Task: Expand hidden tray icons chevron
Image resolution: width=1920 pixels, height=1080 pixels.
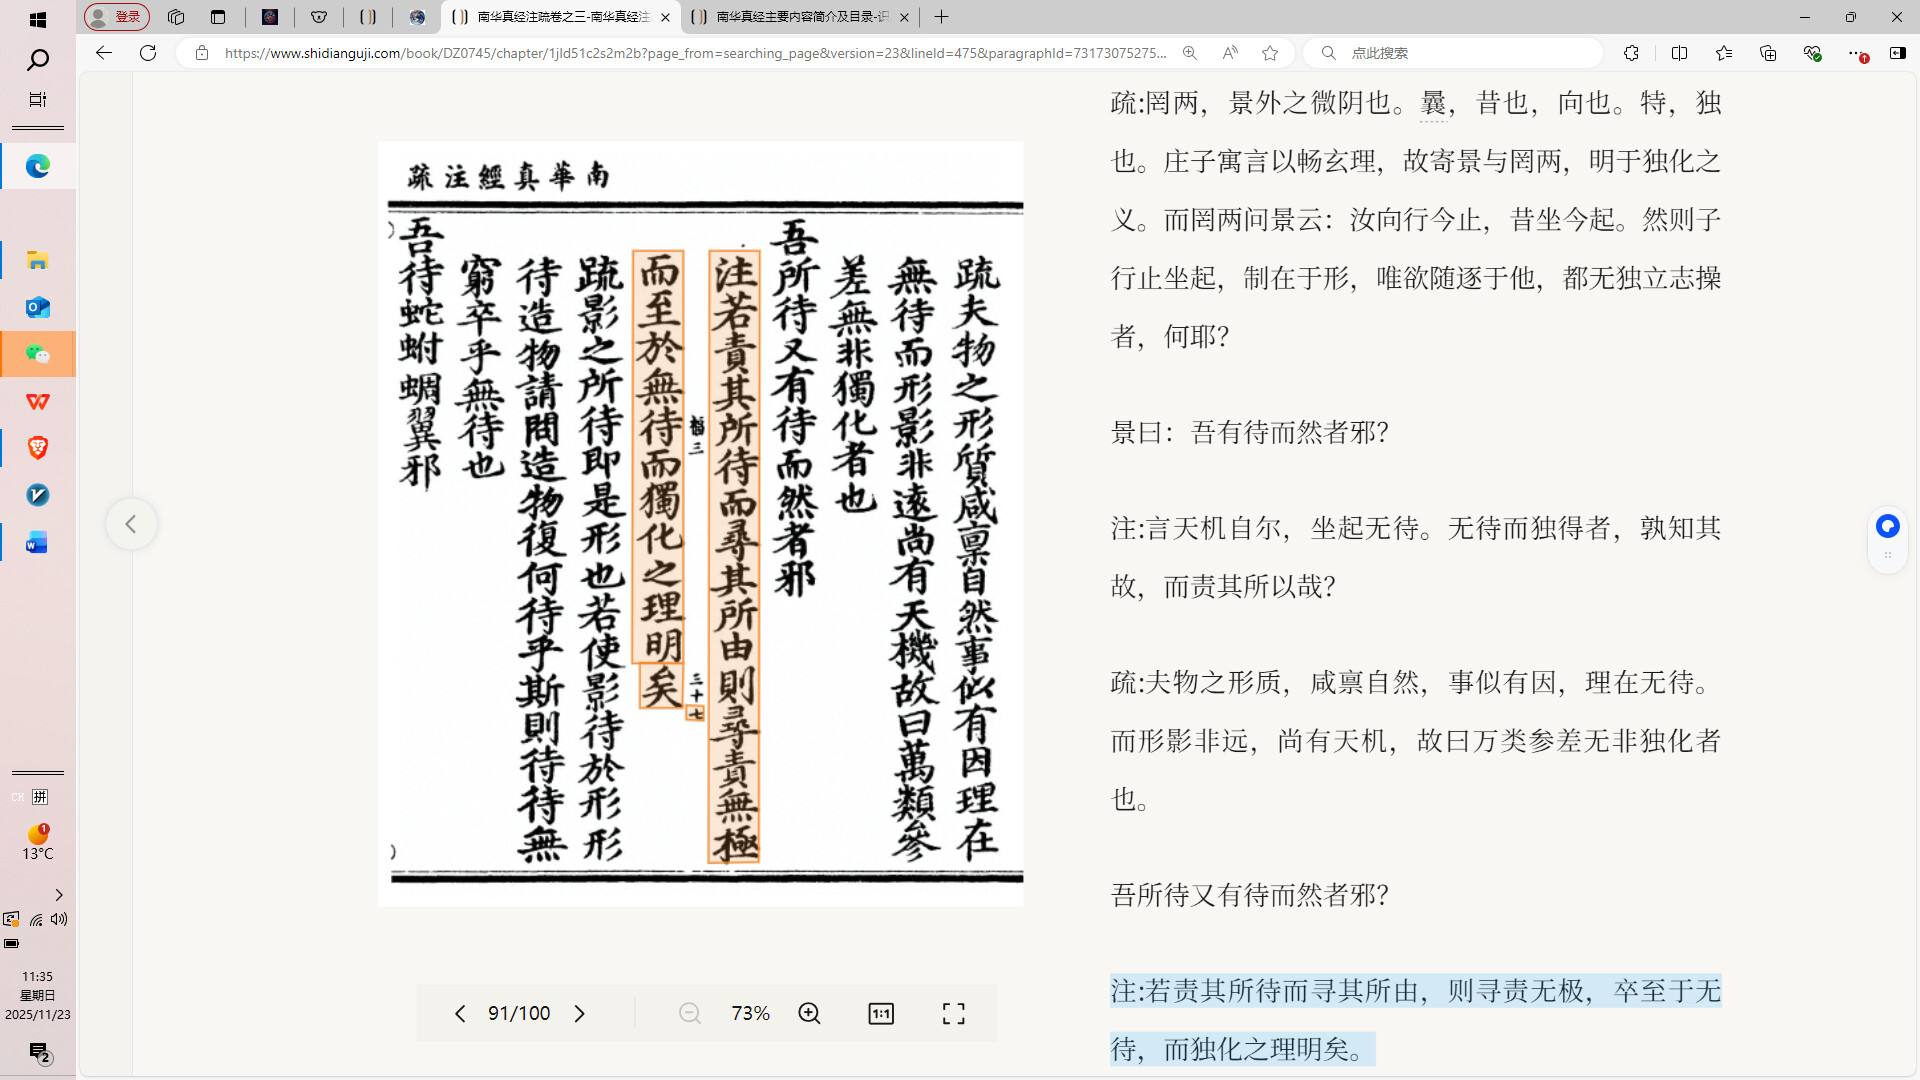Action: 59,895
